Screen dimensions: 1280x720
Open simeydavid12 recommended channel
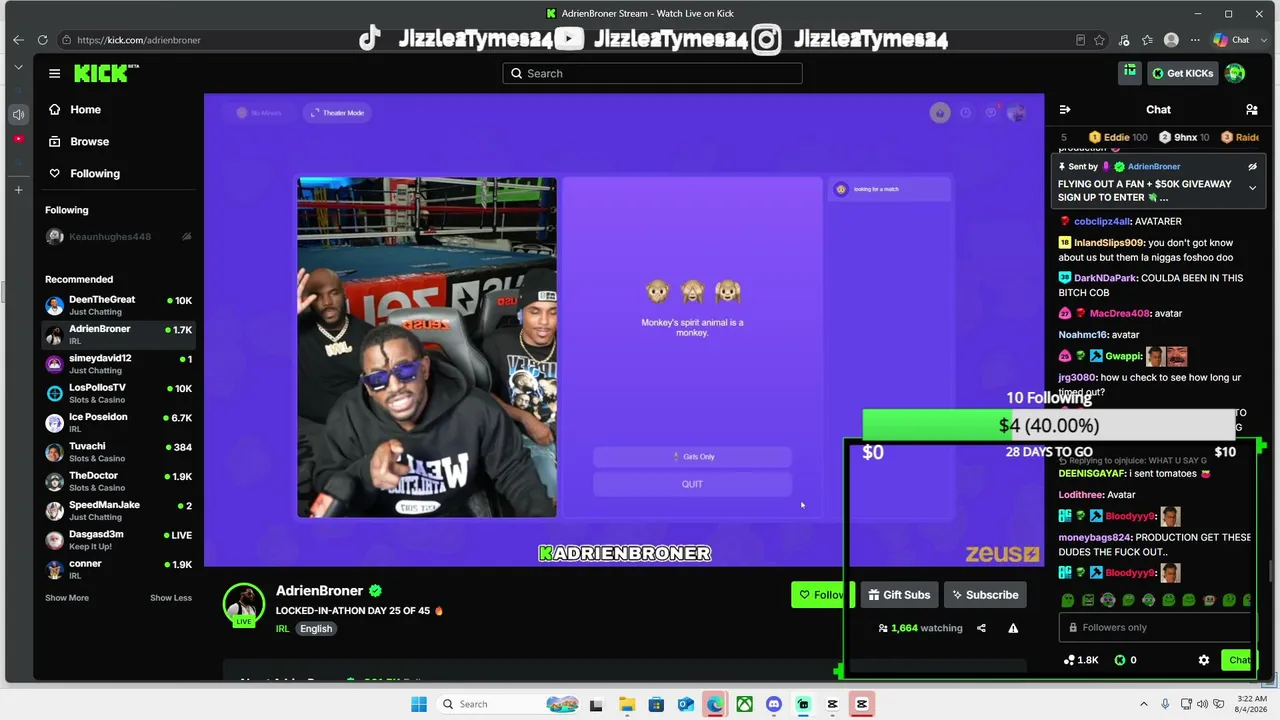(x=118, y=364)
